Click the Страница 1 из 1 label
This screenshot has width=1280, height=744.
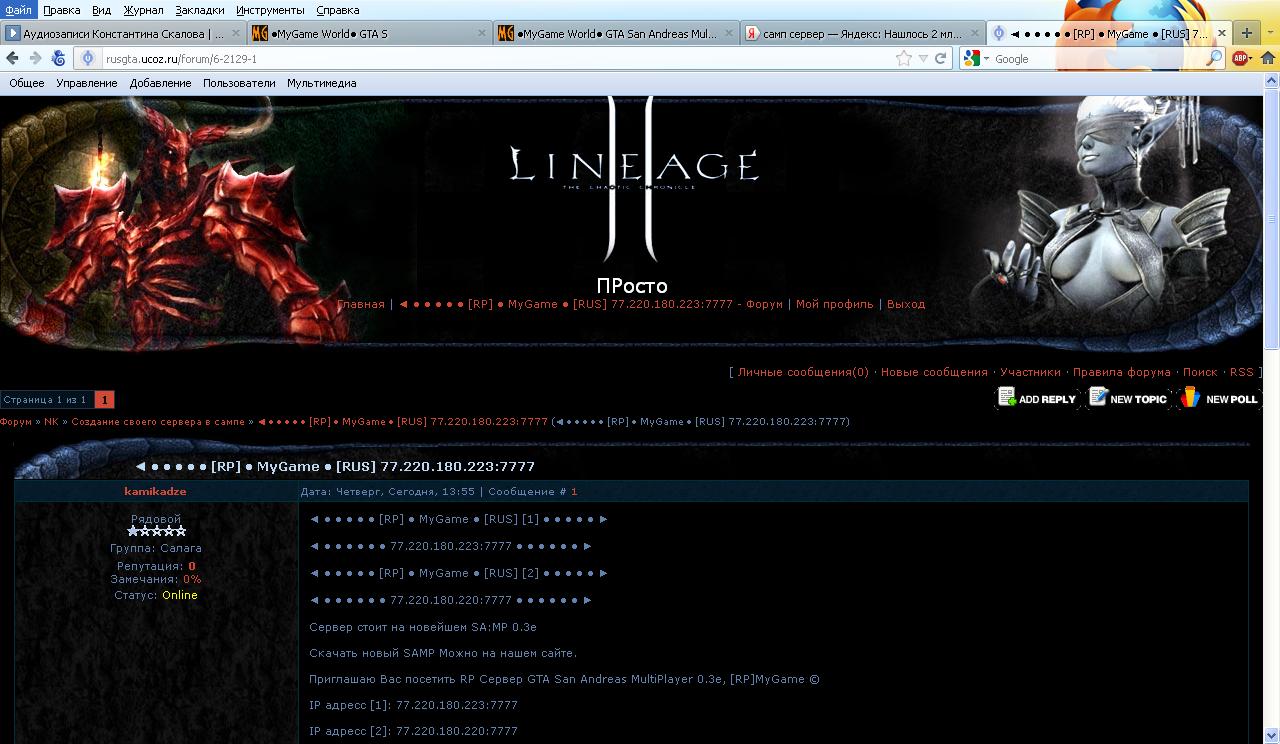click(x=45, y=400)
